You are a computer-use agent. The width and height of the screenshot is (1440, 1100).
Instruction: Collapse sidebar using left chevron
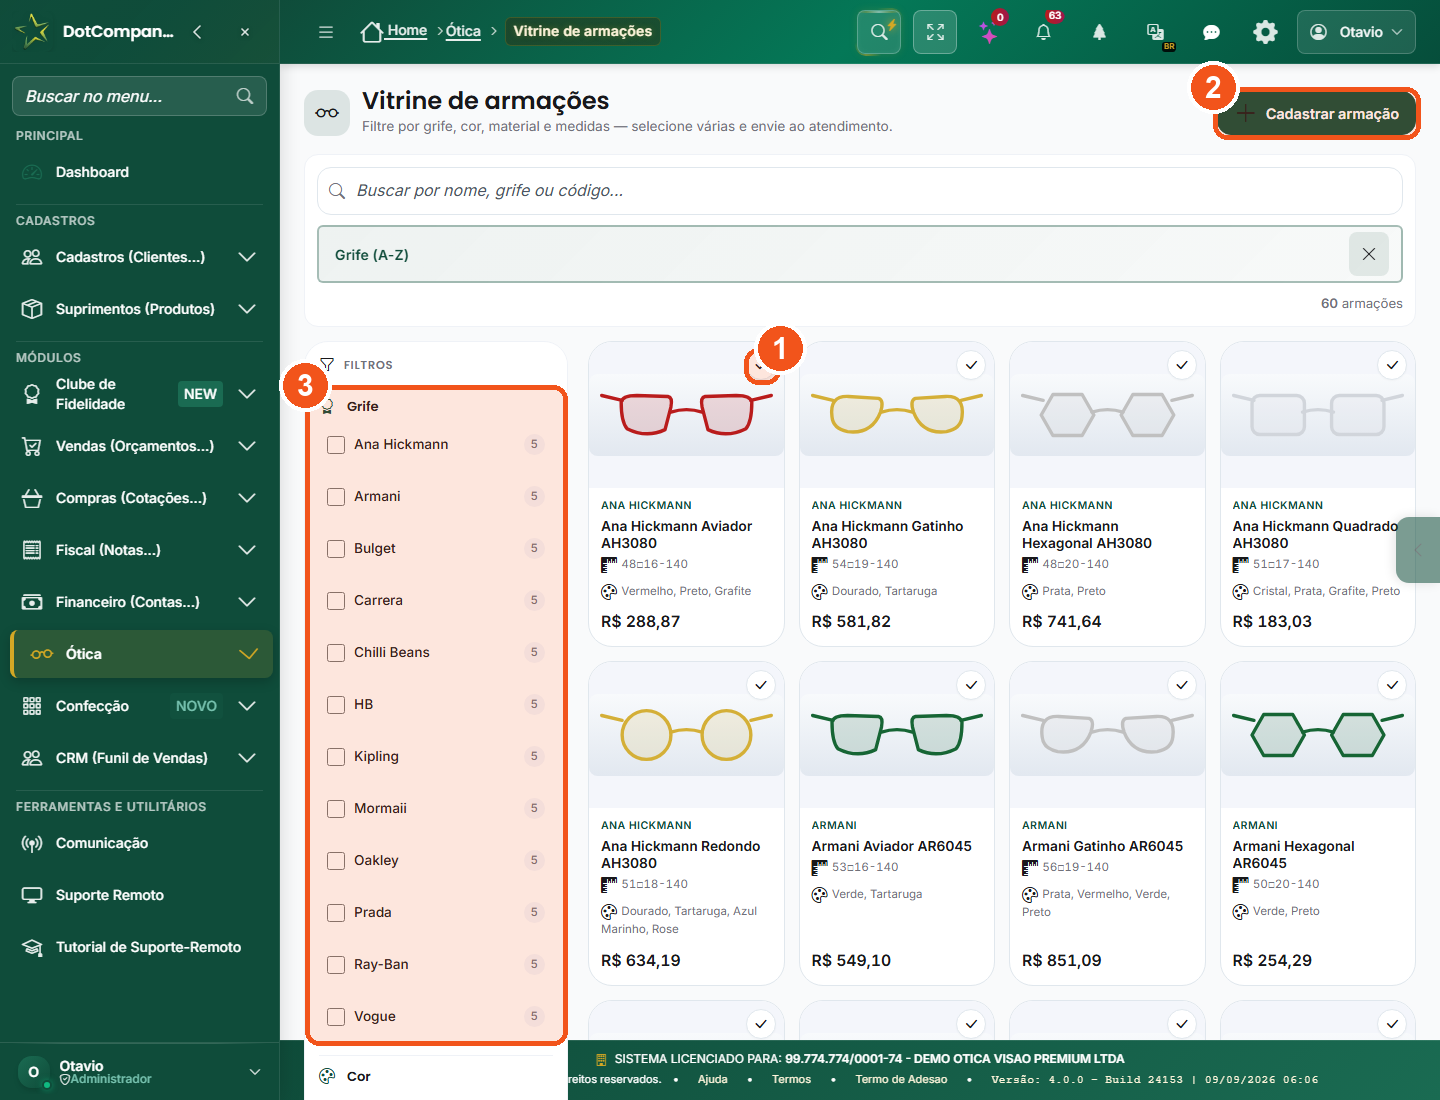click(197, 32)
